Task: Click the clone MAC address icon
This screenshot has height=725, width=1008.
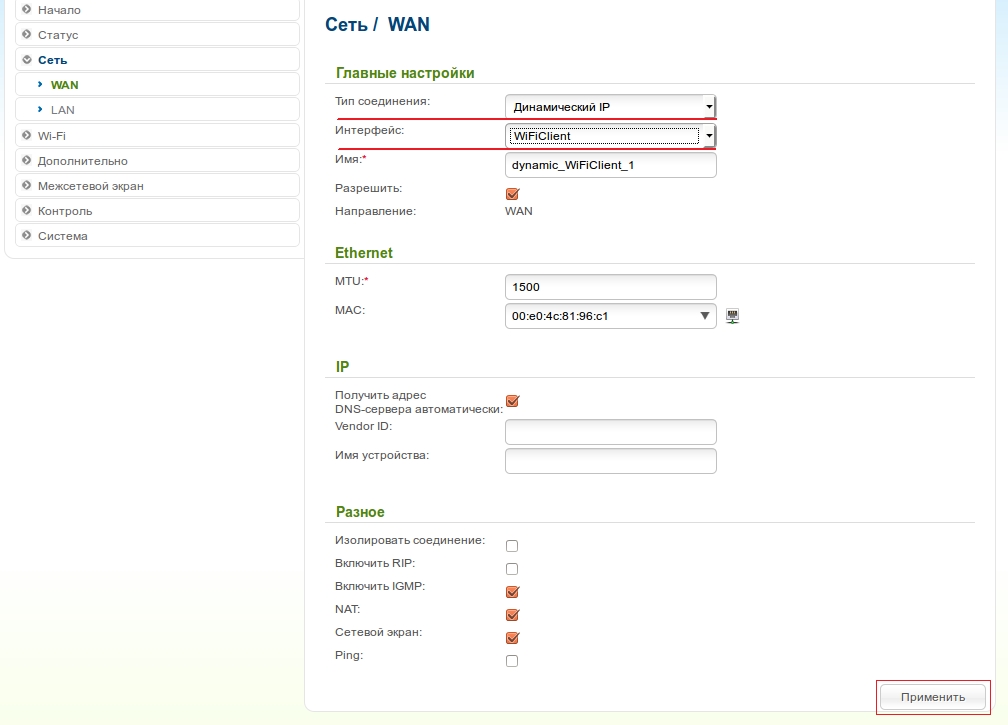Action: (x=732, y=316)
